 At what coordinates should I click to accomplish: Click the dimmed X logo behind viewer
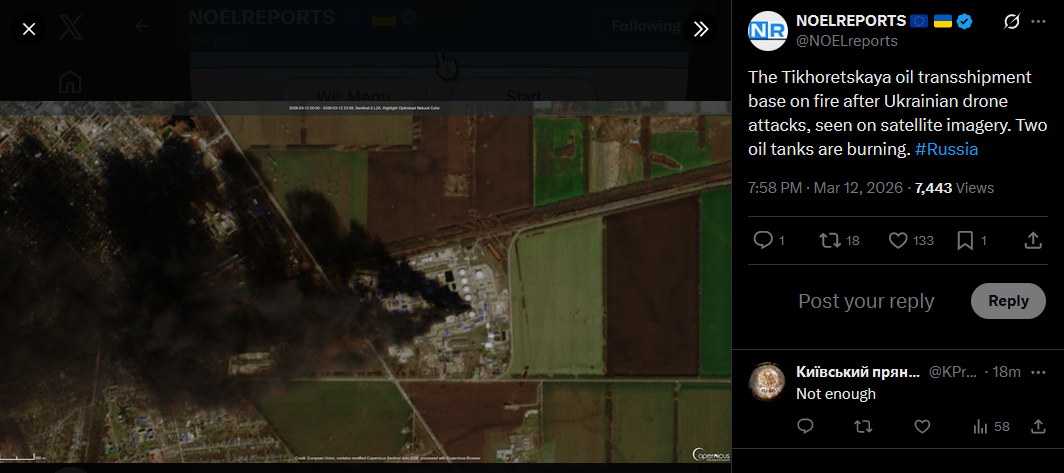tap(71, 28)
